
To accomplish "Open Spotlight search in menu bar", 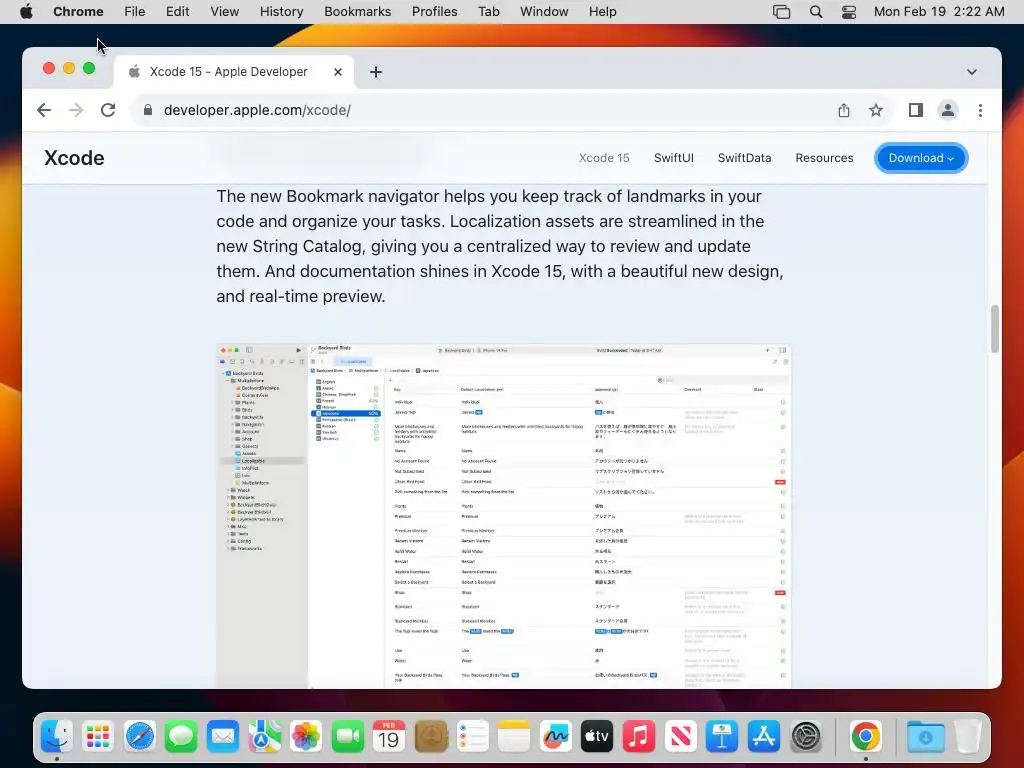I will point(816,12).
